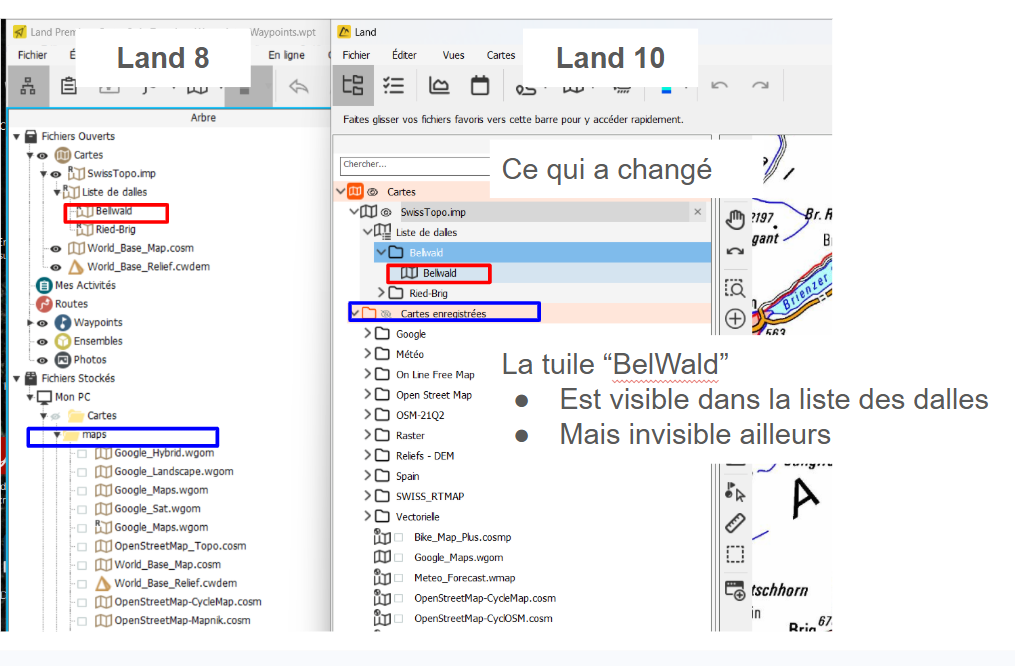Click the Mes Activités icon in Land 8 tree
The width and height of the screenshot is (1015, 666).
pyautogui.click(x=44, y=285)
